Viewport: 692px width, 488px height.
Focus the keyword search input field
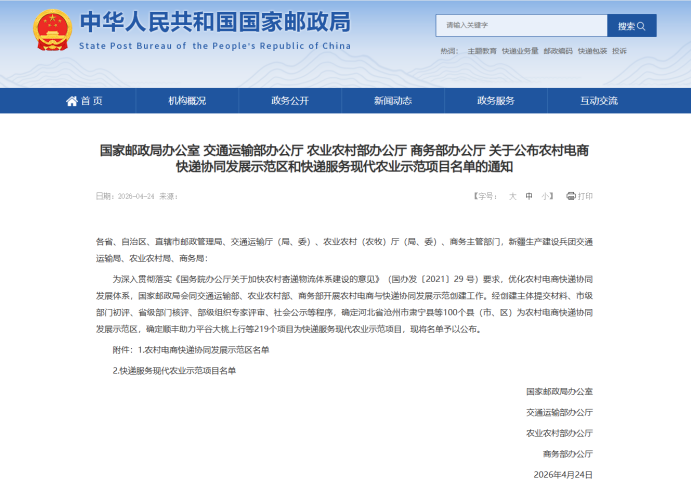(x=520, y=25)
